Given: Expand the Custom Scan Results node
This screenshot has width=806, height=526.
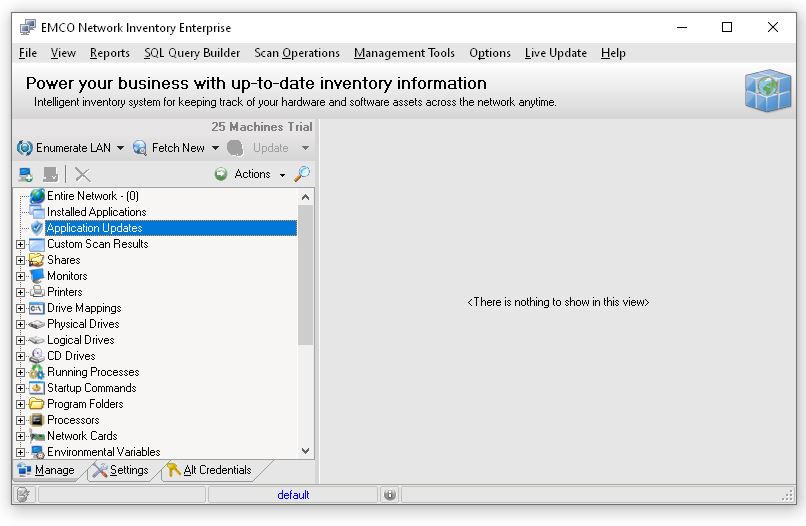Looking at the screenshot, I should (20, 244).
